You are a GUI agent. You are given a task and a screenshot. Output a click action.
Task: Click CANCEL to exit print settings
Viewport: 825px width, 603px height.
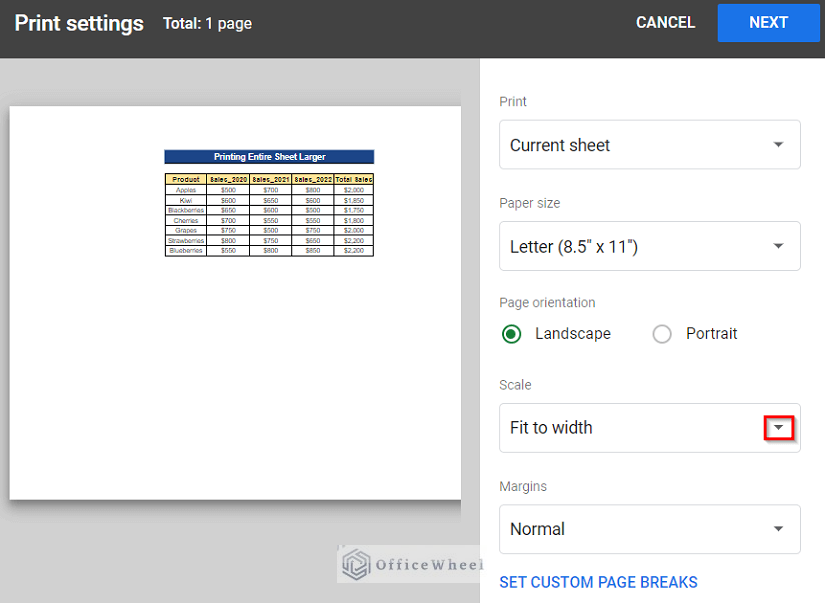pos(665,22)
